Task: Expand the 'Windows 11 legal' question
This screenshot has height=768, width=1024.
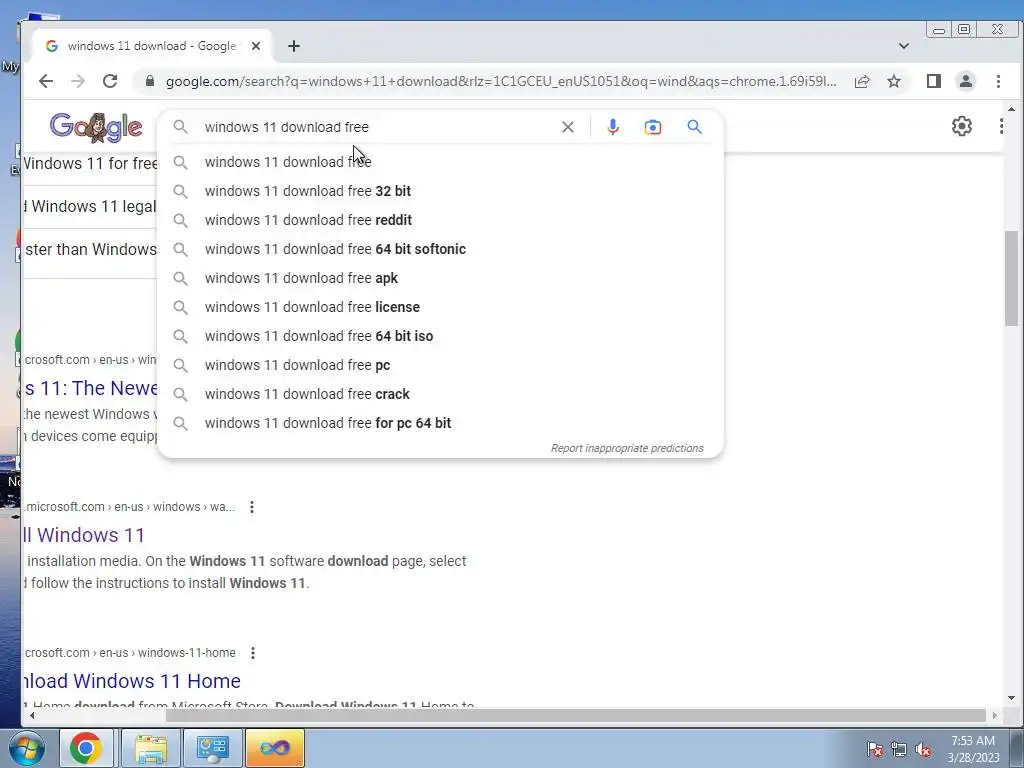Action: tap(90, 206)
